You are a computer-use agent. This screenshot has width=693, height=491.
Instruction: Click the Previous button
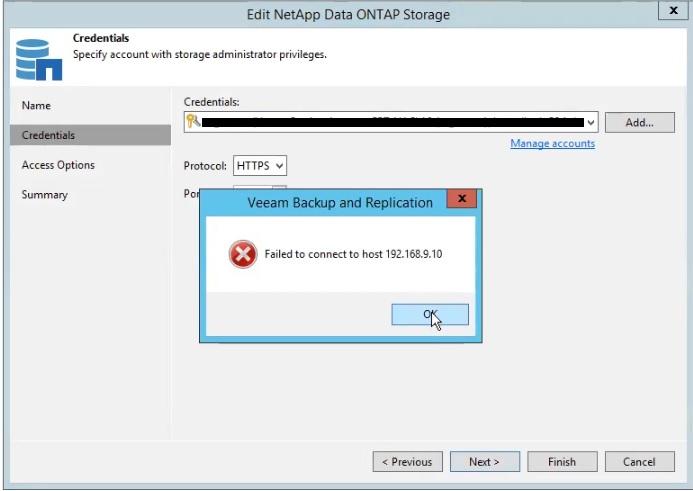click(x=408, y=462)
